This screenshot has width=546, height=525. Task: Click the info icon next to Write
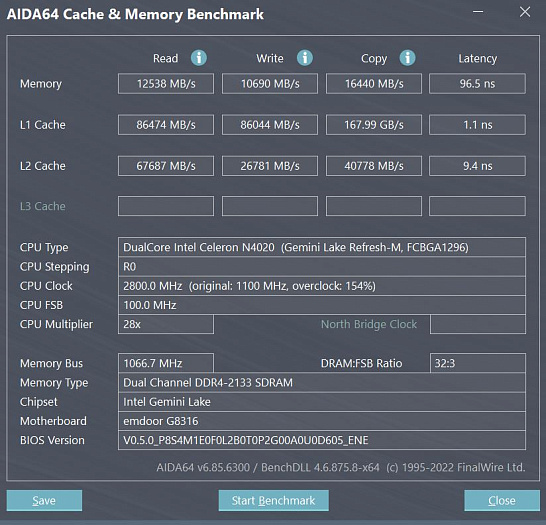pos(305,58)
